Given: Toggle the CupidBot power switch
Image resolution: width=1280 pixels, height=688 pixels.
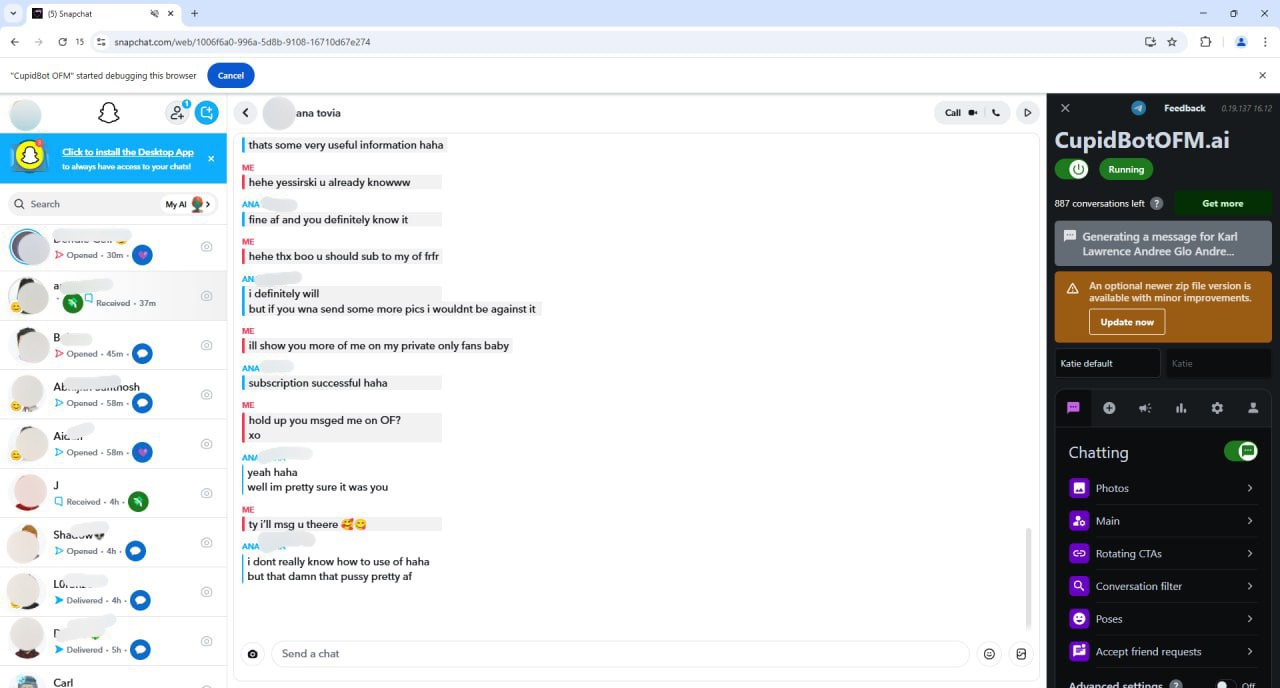Looking at the screenshot, I should (x=1072, y=169).
